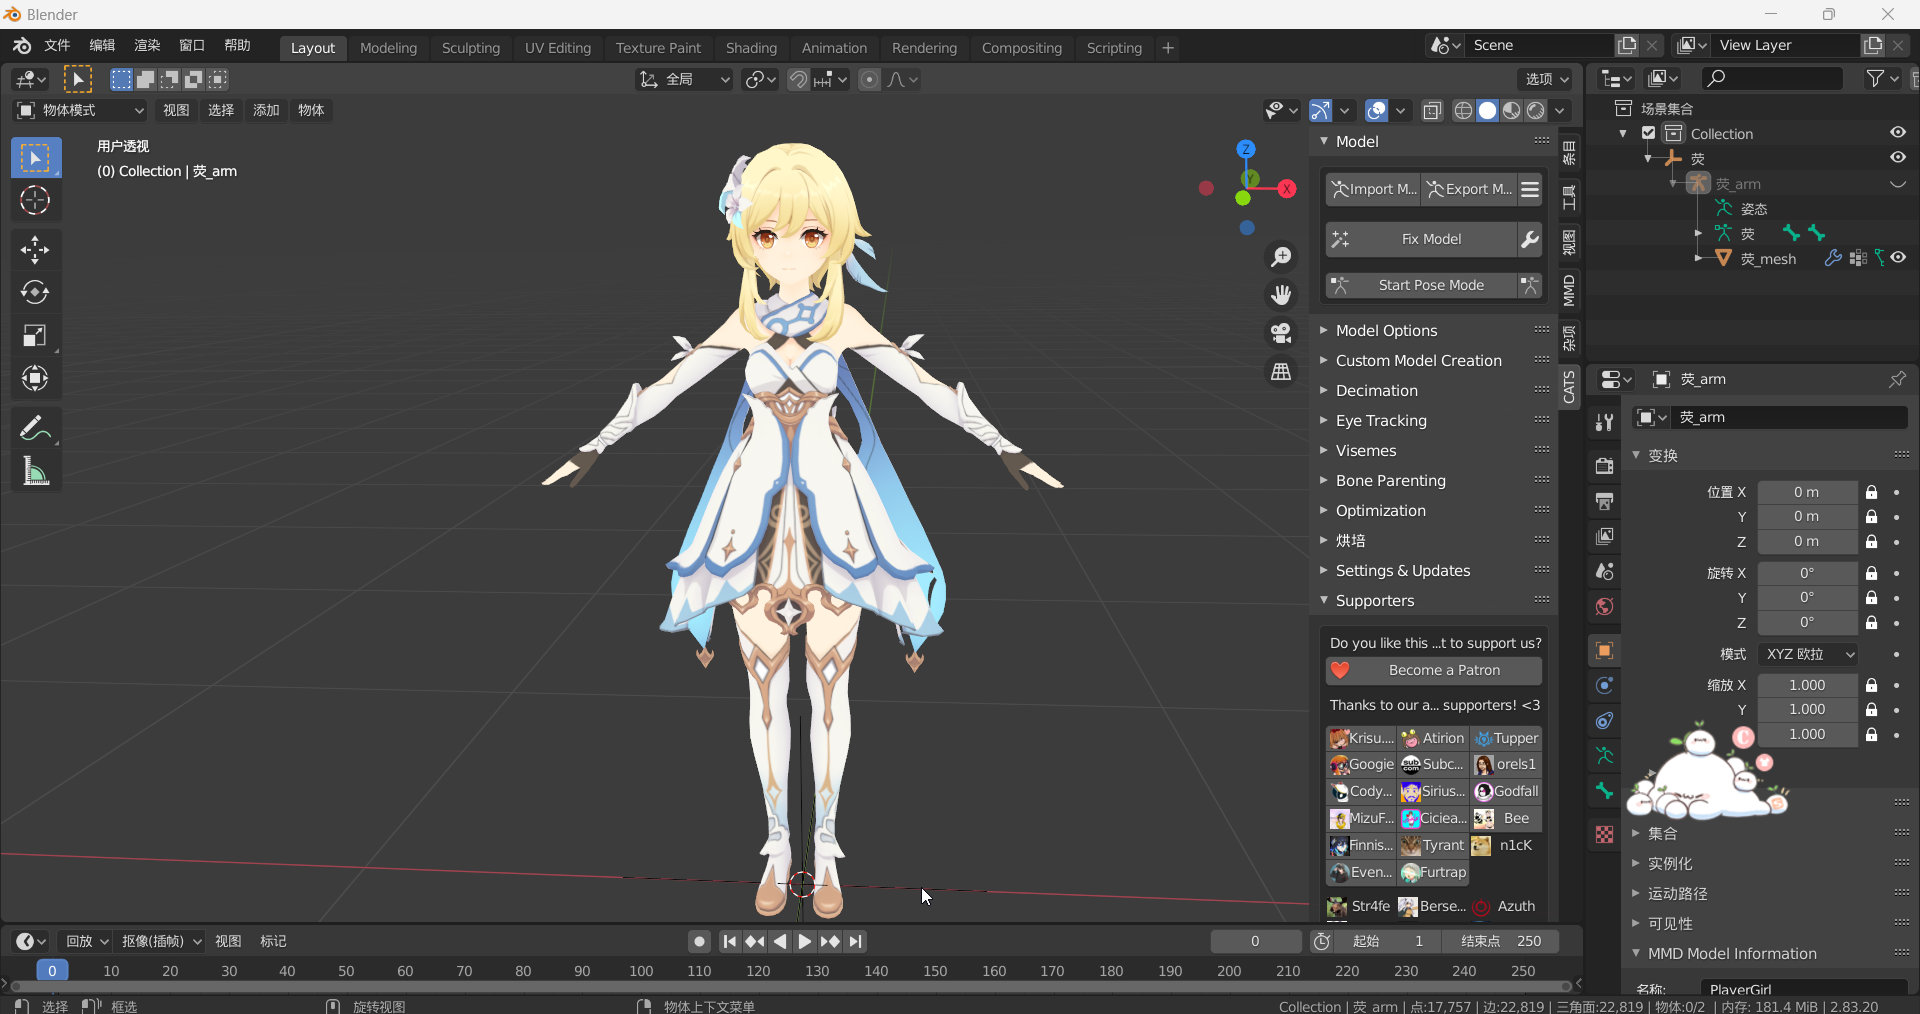Click outliner search field
The image size is (1920, 1014).
[x=1771, y=78]
